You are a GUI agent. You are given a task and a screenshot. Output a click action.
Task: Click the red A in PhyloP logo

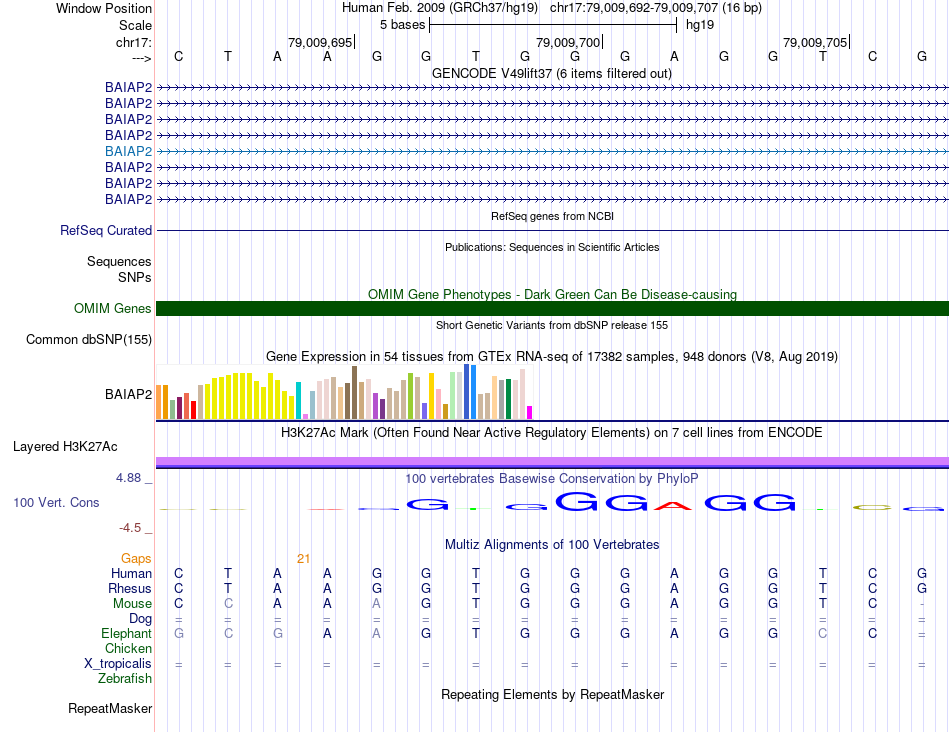tap(673, 506)
